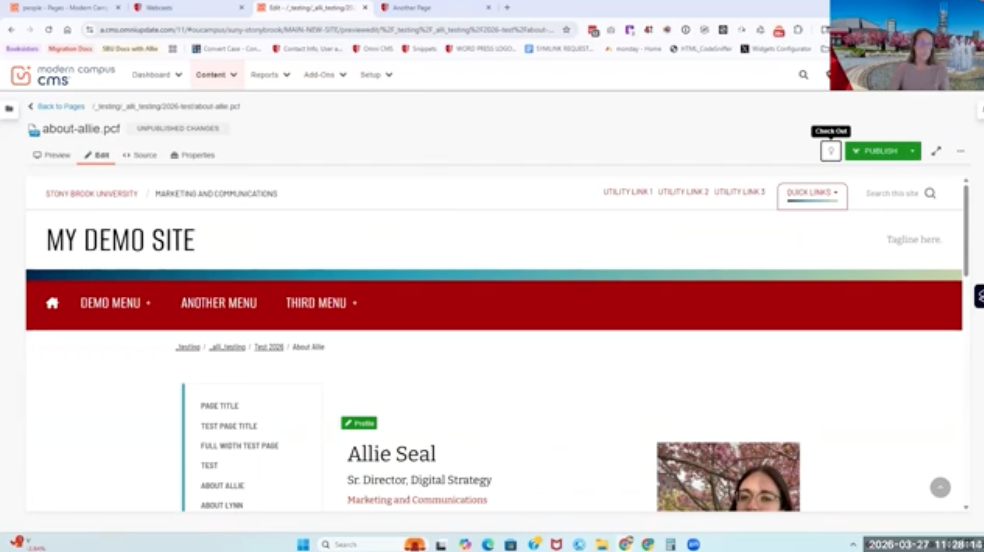Bookmark this page with the star icon

pyautogui.click(x=567, y=29)
